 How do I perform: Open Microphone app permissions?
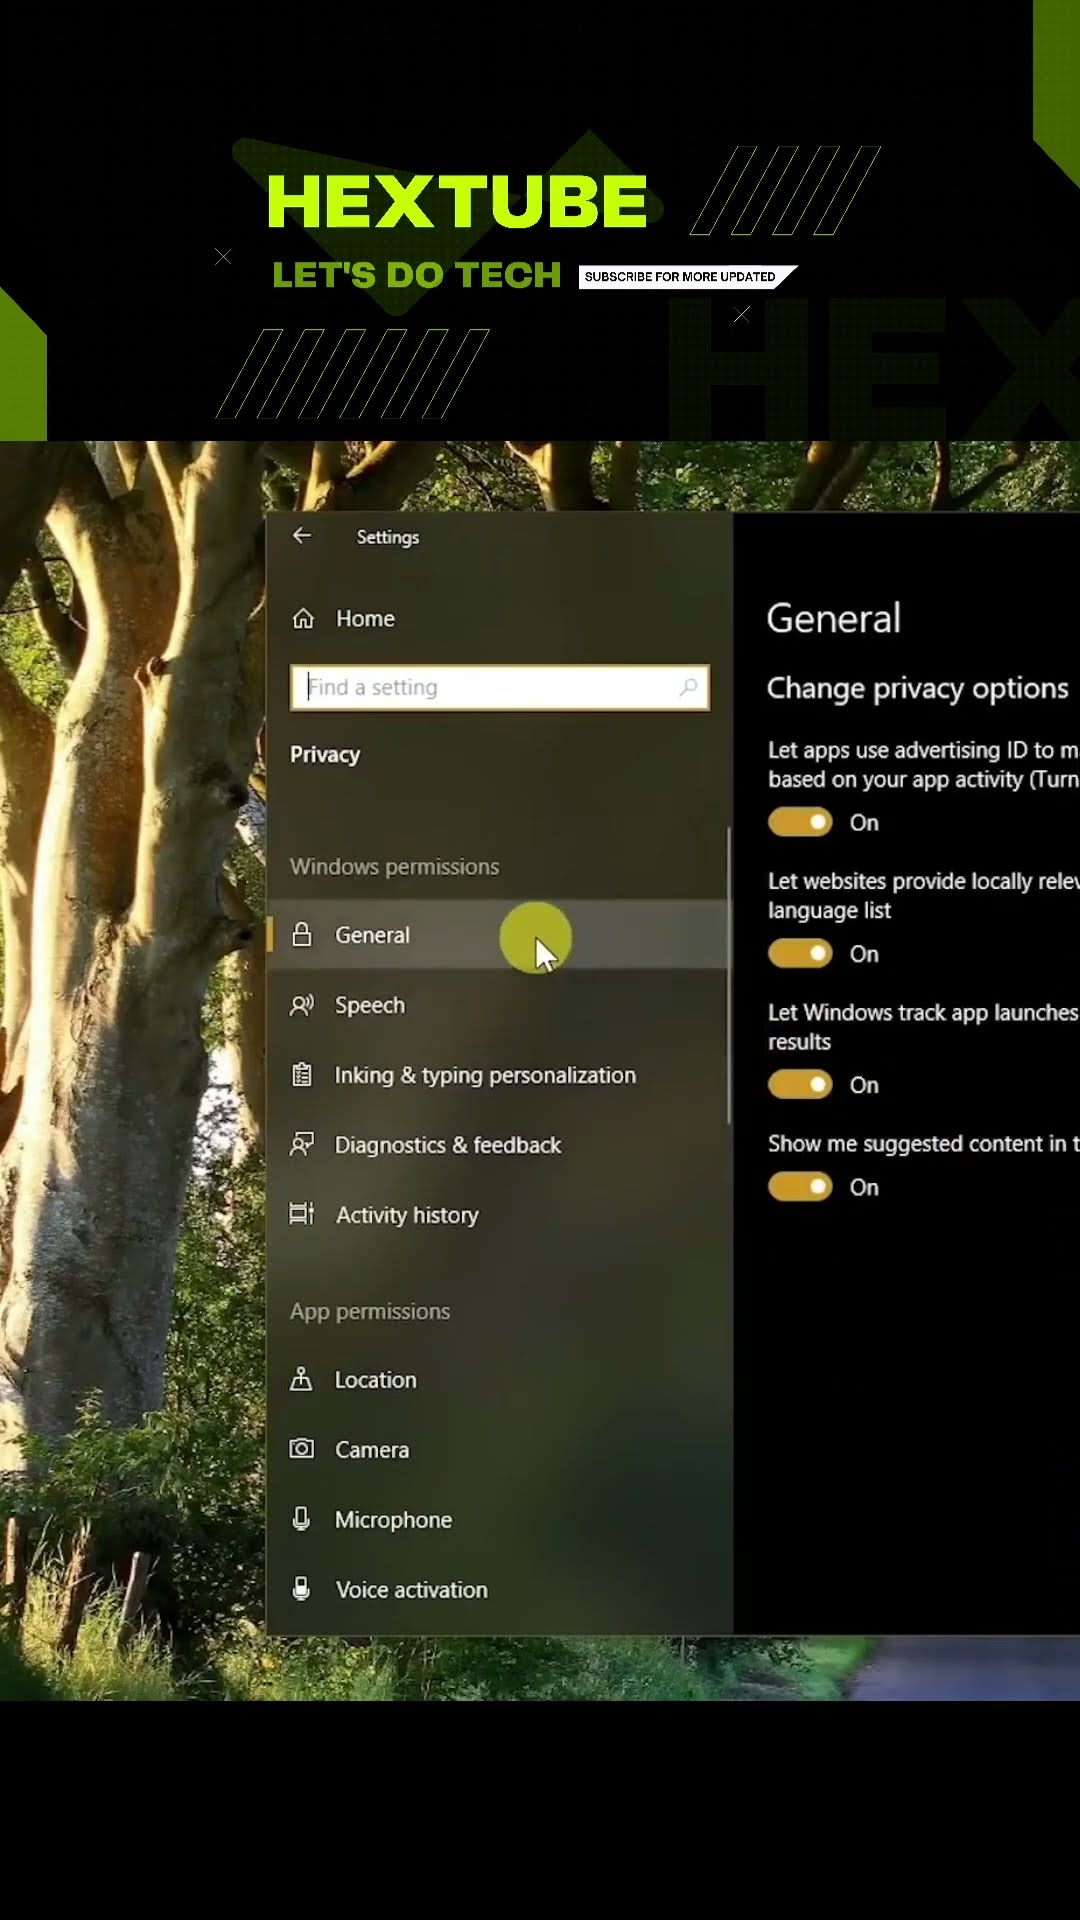click(498, 1520)
